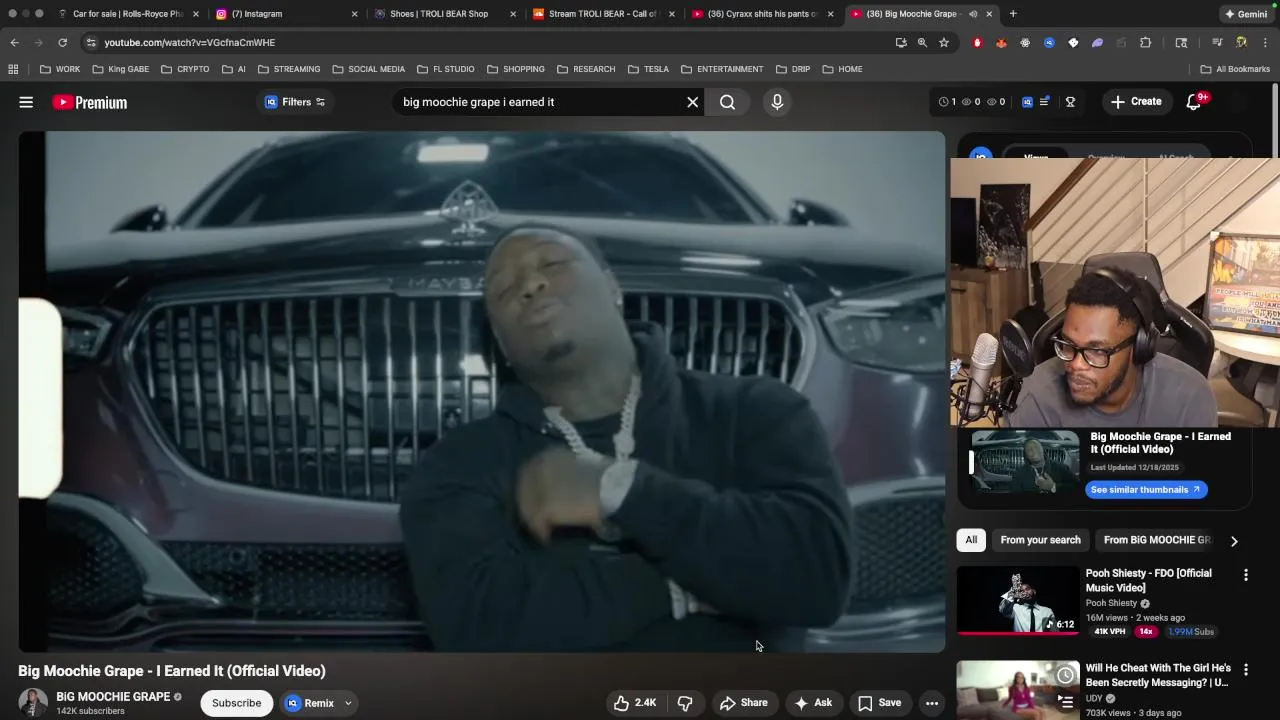1280x720 pixels.
Task: Show more filter chips with right arrow
Action: tap(1234, 541)
